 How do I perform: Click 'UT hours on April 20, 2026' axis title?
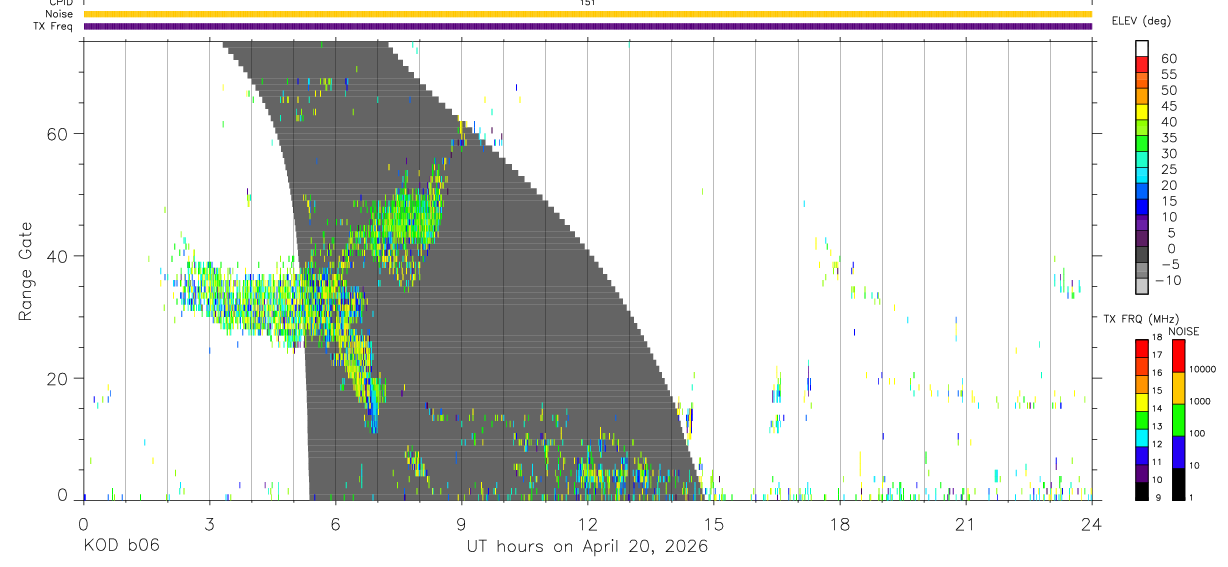[x=587, y=547]
